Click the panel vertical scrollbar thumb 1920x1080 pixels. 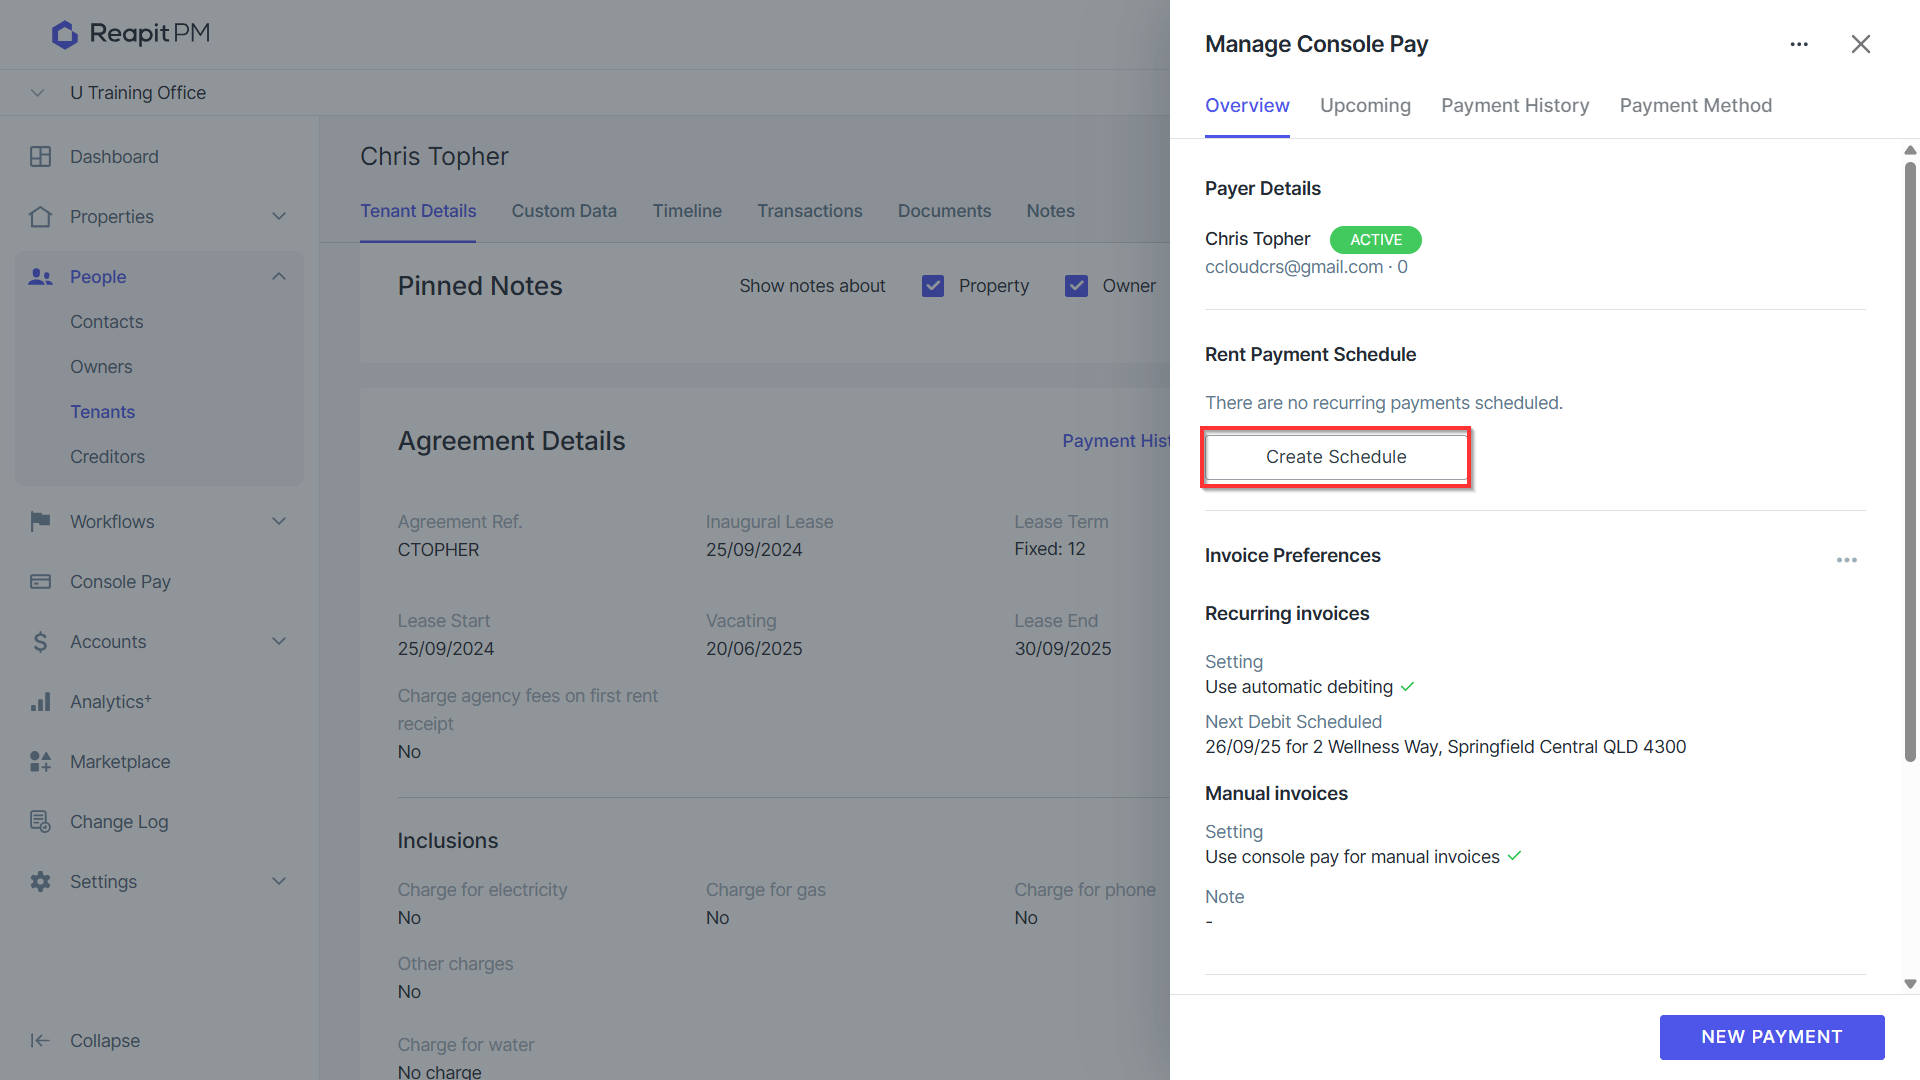(1910, 460)
